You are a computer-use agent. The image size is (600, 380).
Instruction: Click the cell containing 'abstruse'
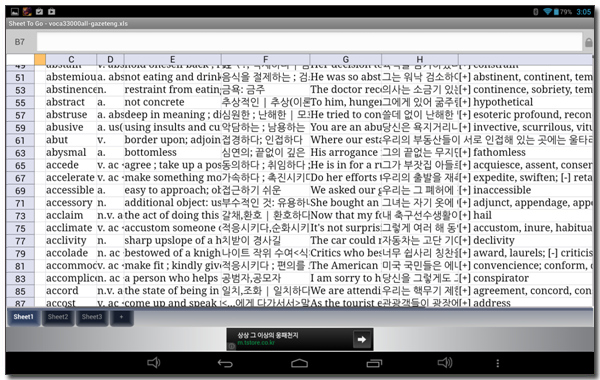(x=71, y=115)
